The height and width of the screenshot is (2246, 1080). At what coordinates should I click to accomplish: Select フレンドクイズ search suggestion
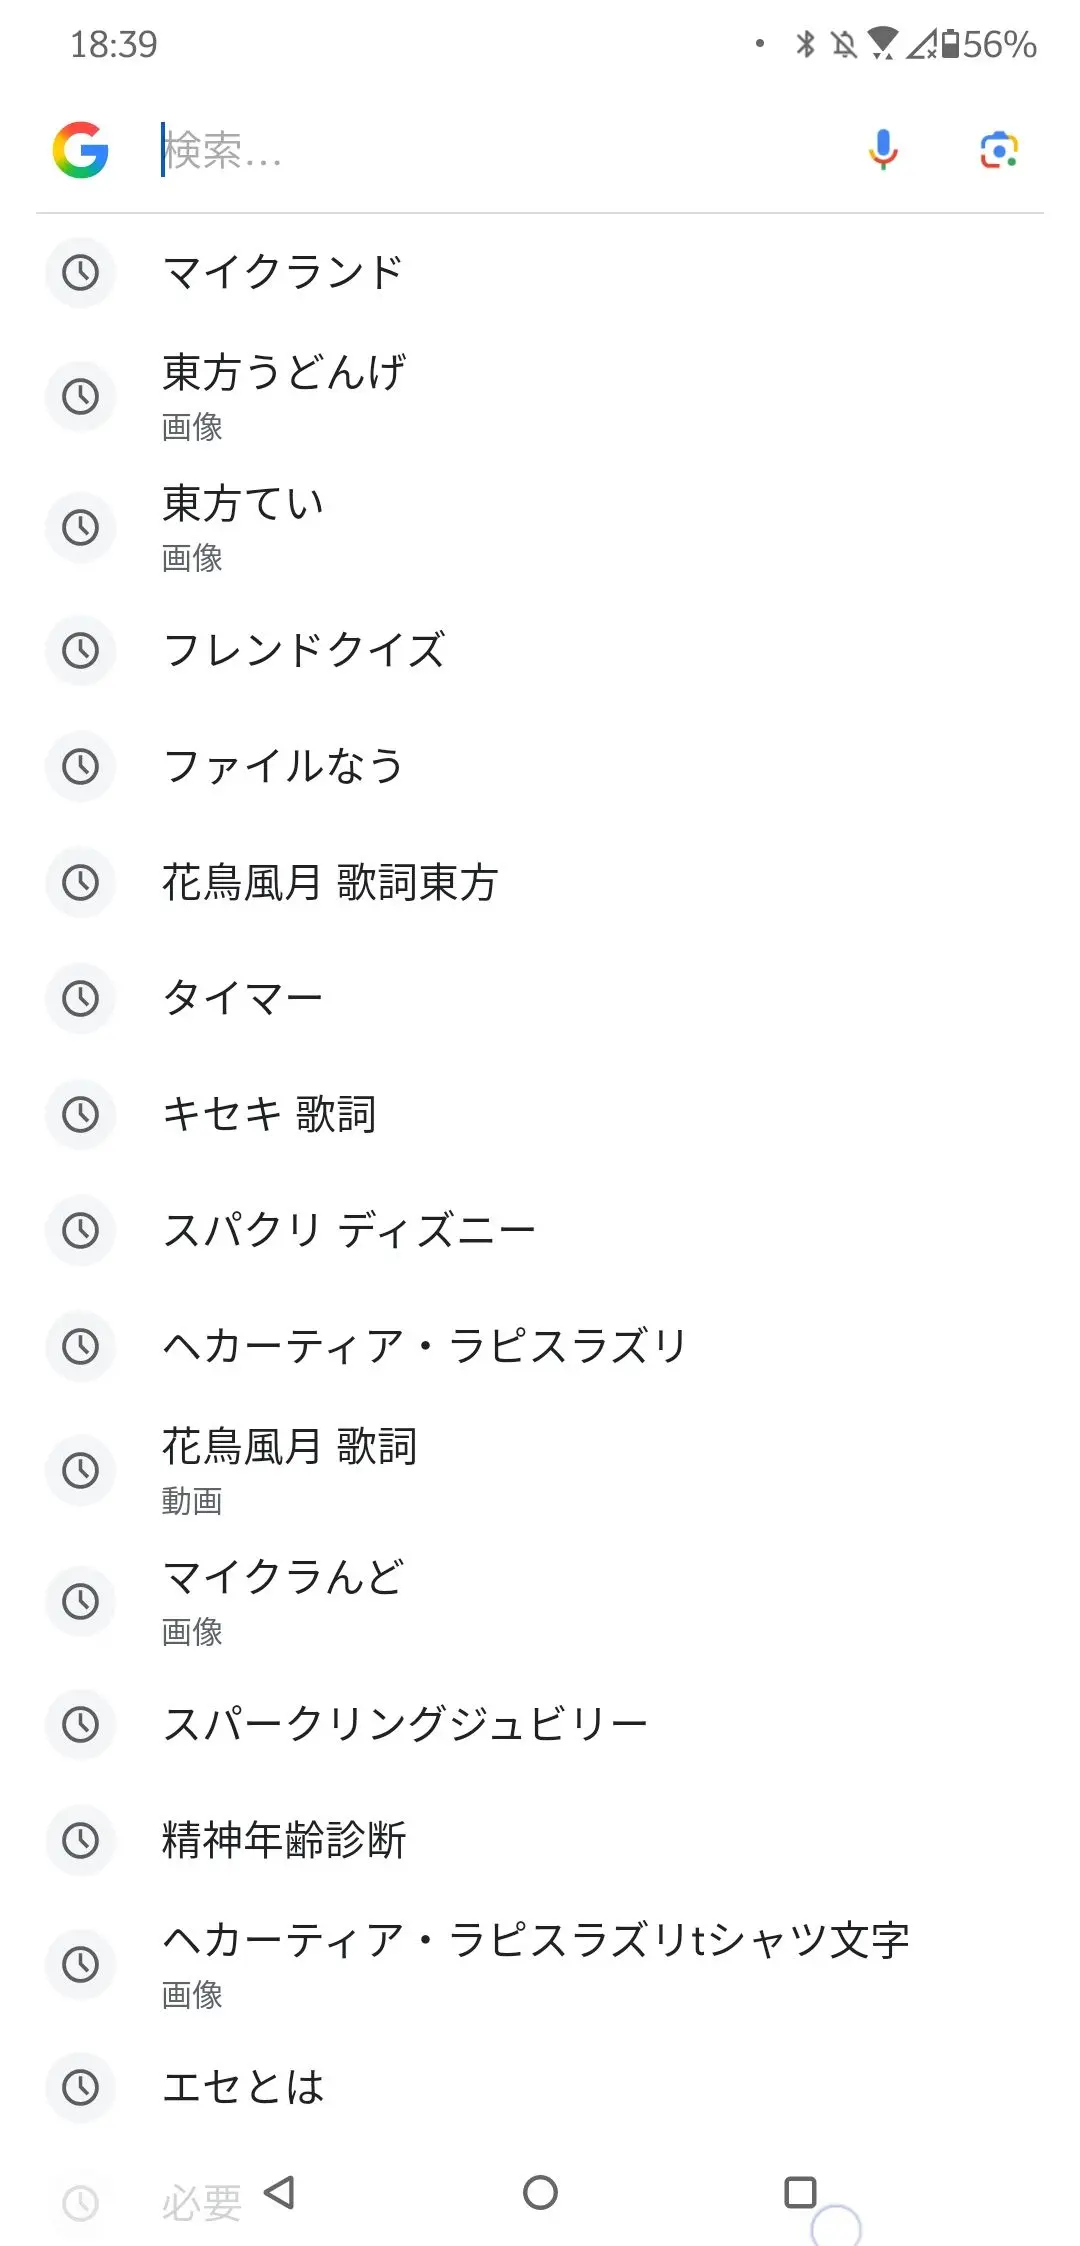pyautogui.click(x=540, y=650)
